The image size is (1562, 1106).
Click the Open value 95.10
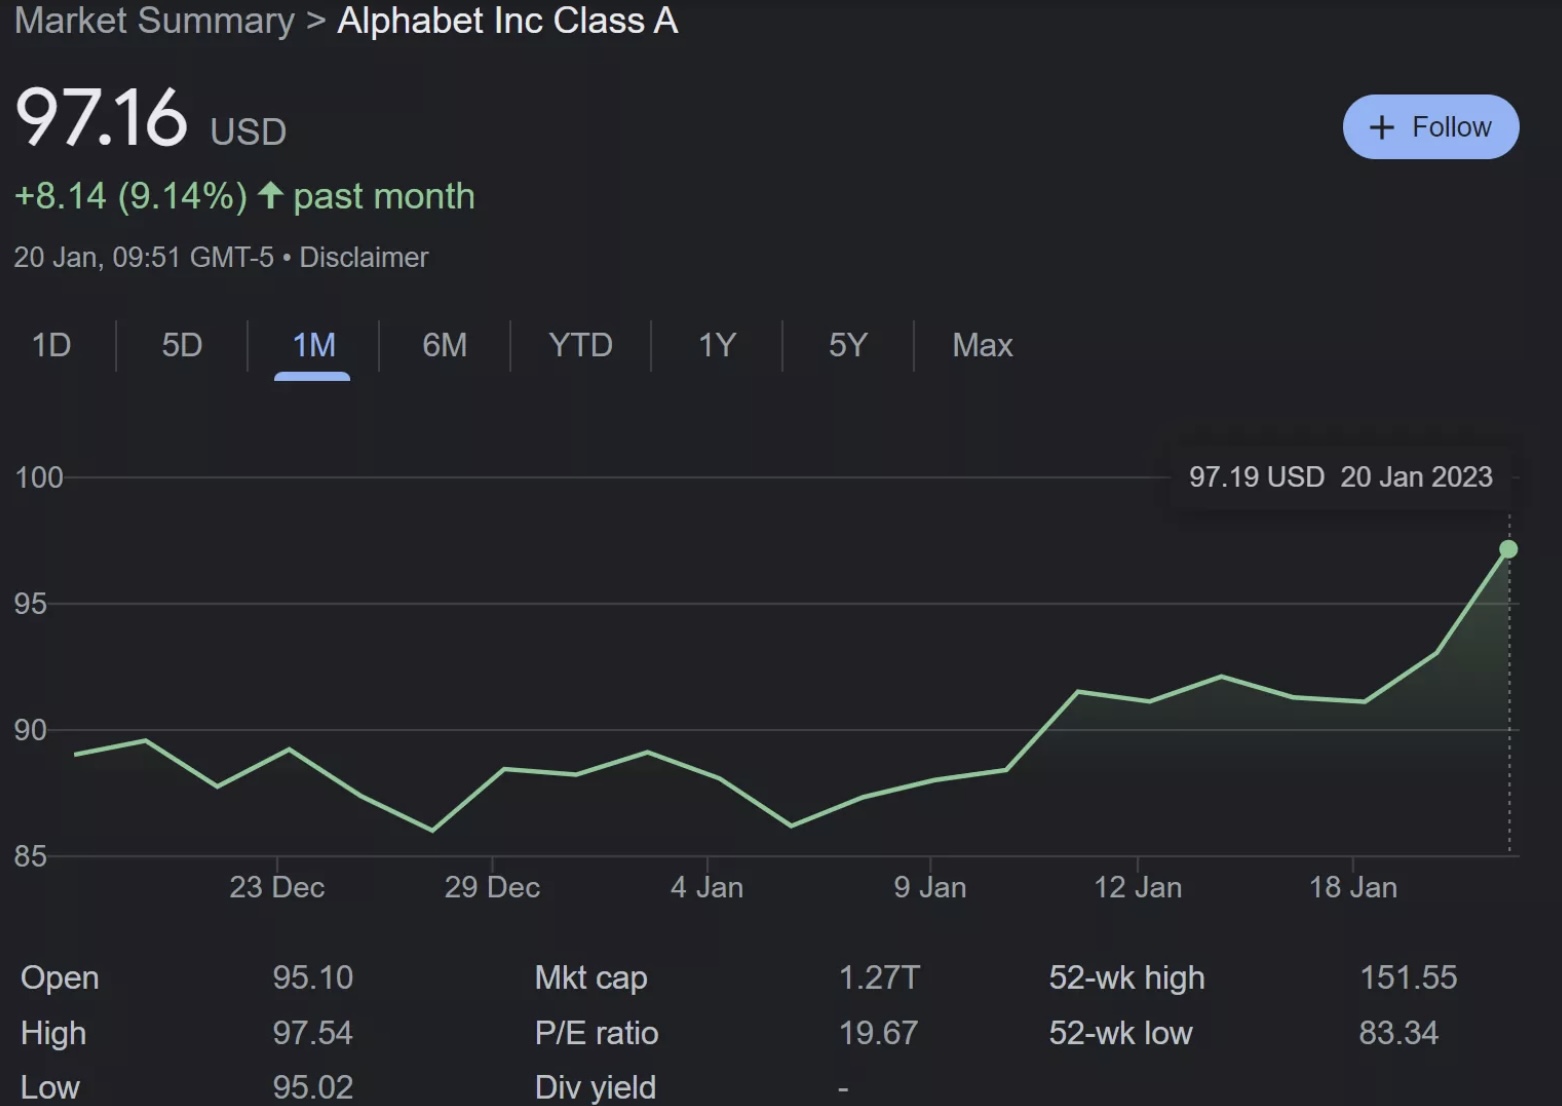coord(313,977)
